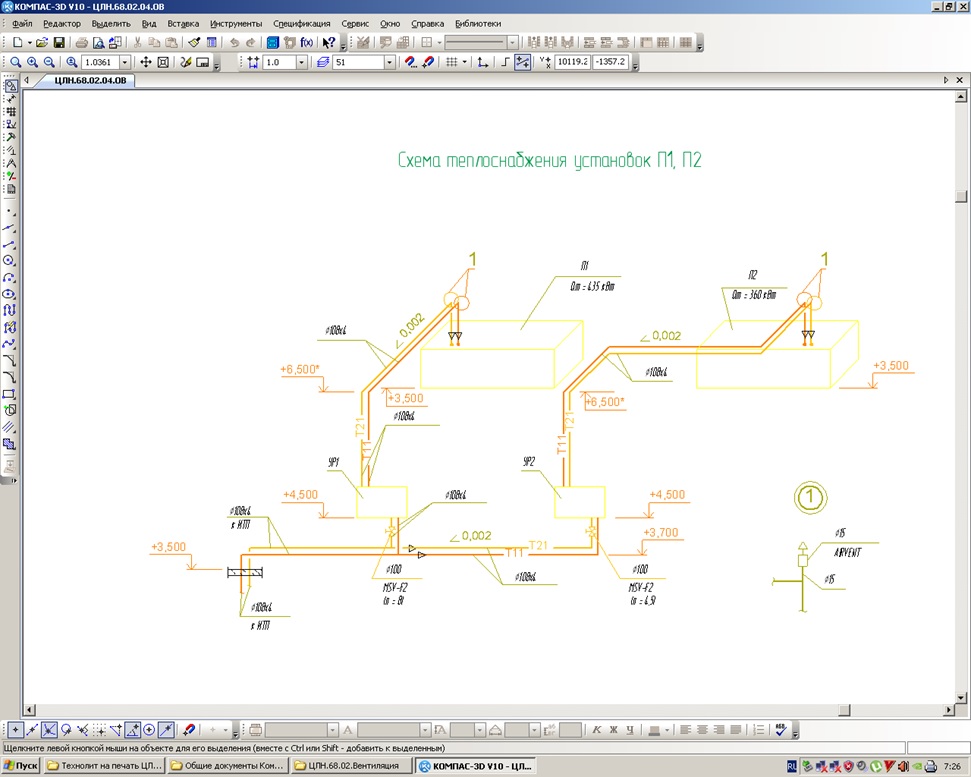Click the Пуск start button
The image size is (971, 777).
[20, 766]
